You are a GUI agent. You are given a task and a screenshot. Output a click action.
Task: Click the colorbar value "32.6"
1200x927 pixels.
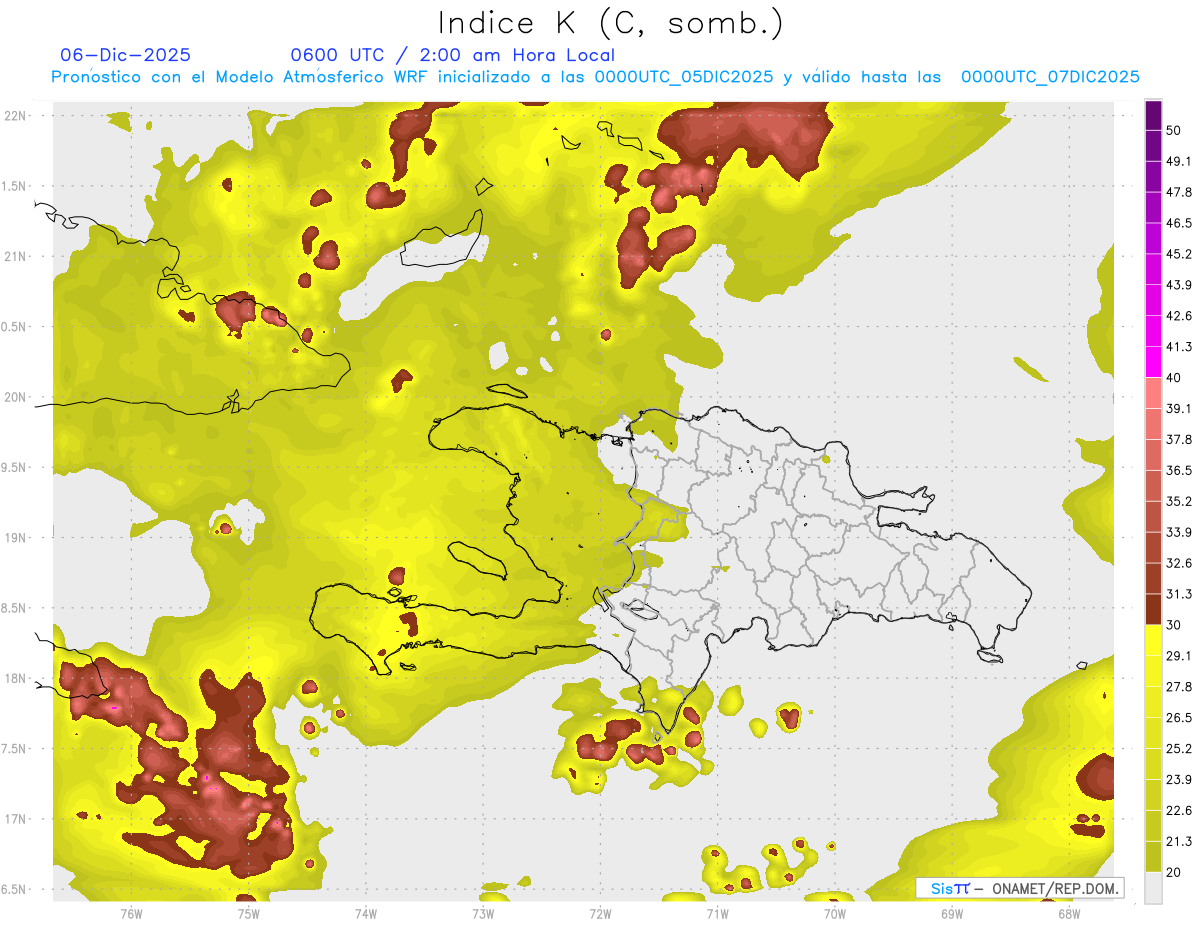(x=1179, y=563)
